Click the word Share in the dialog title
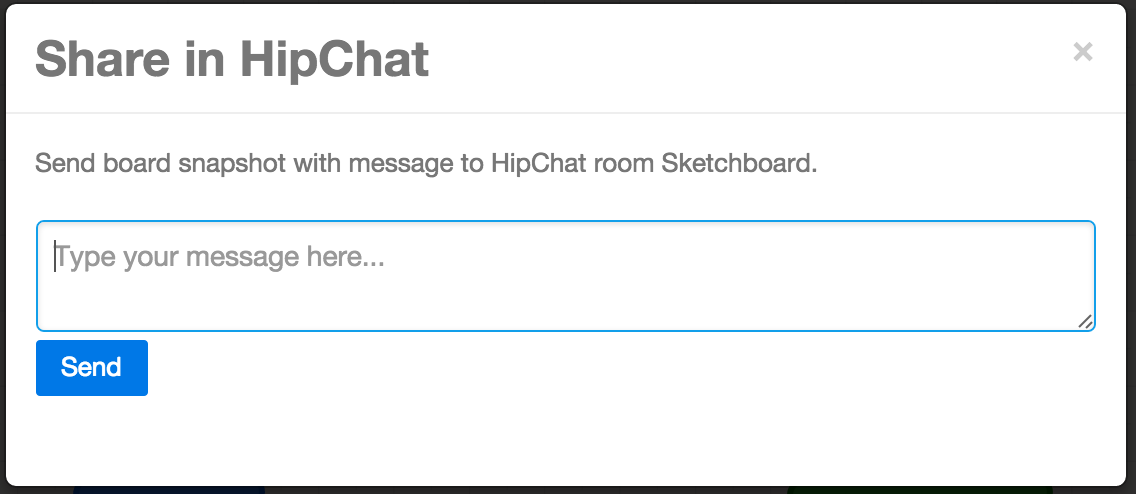1136x494 pixels. [x=102, y=58]
